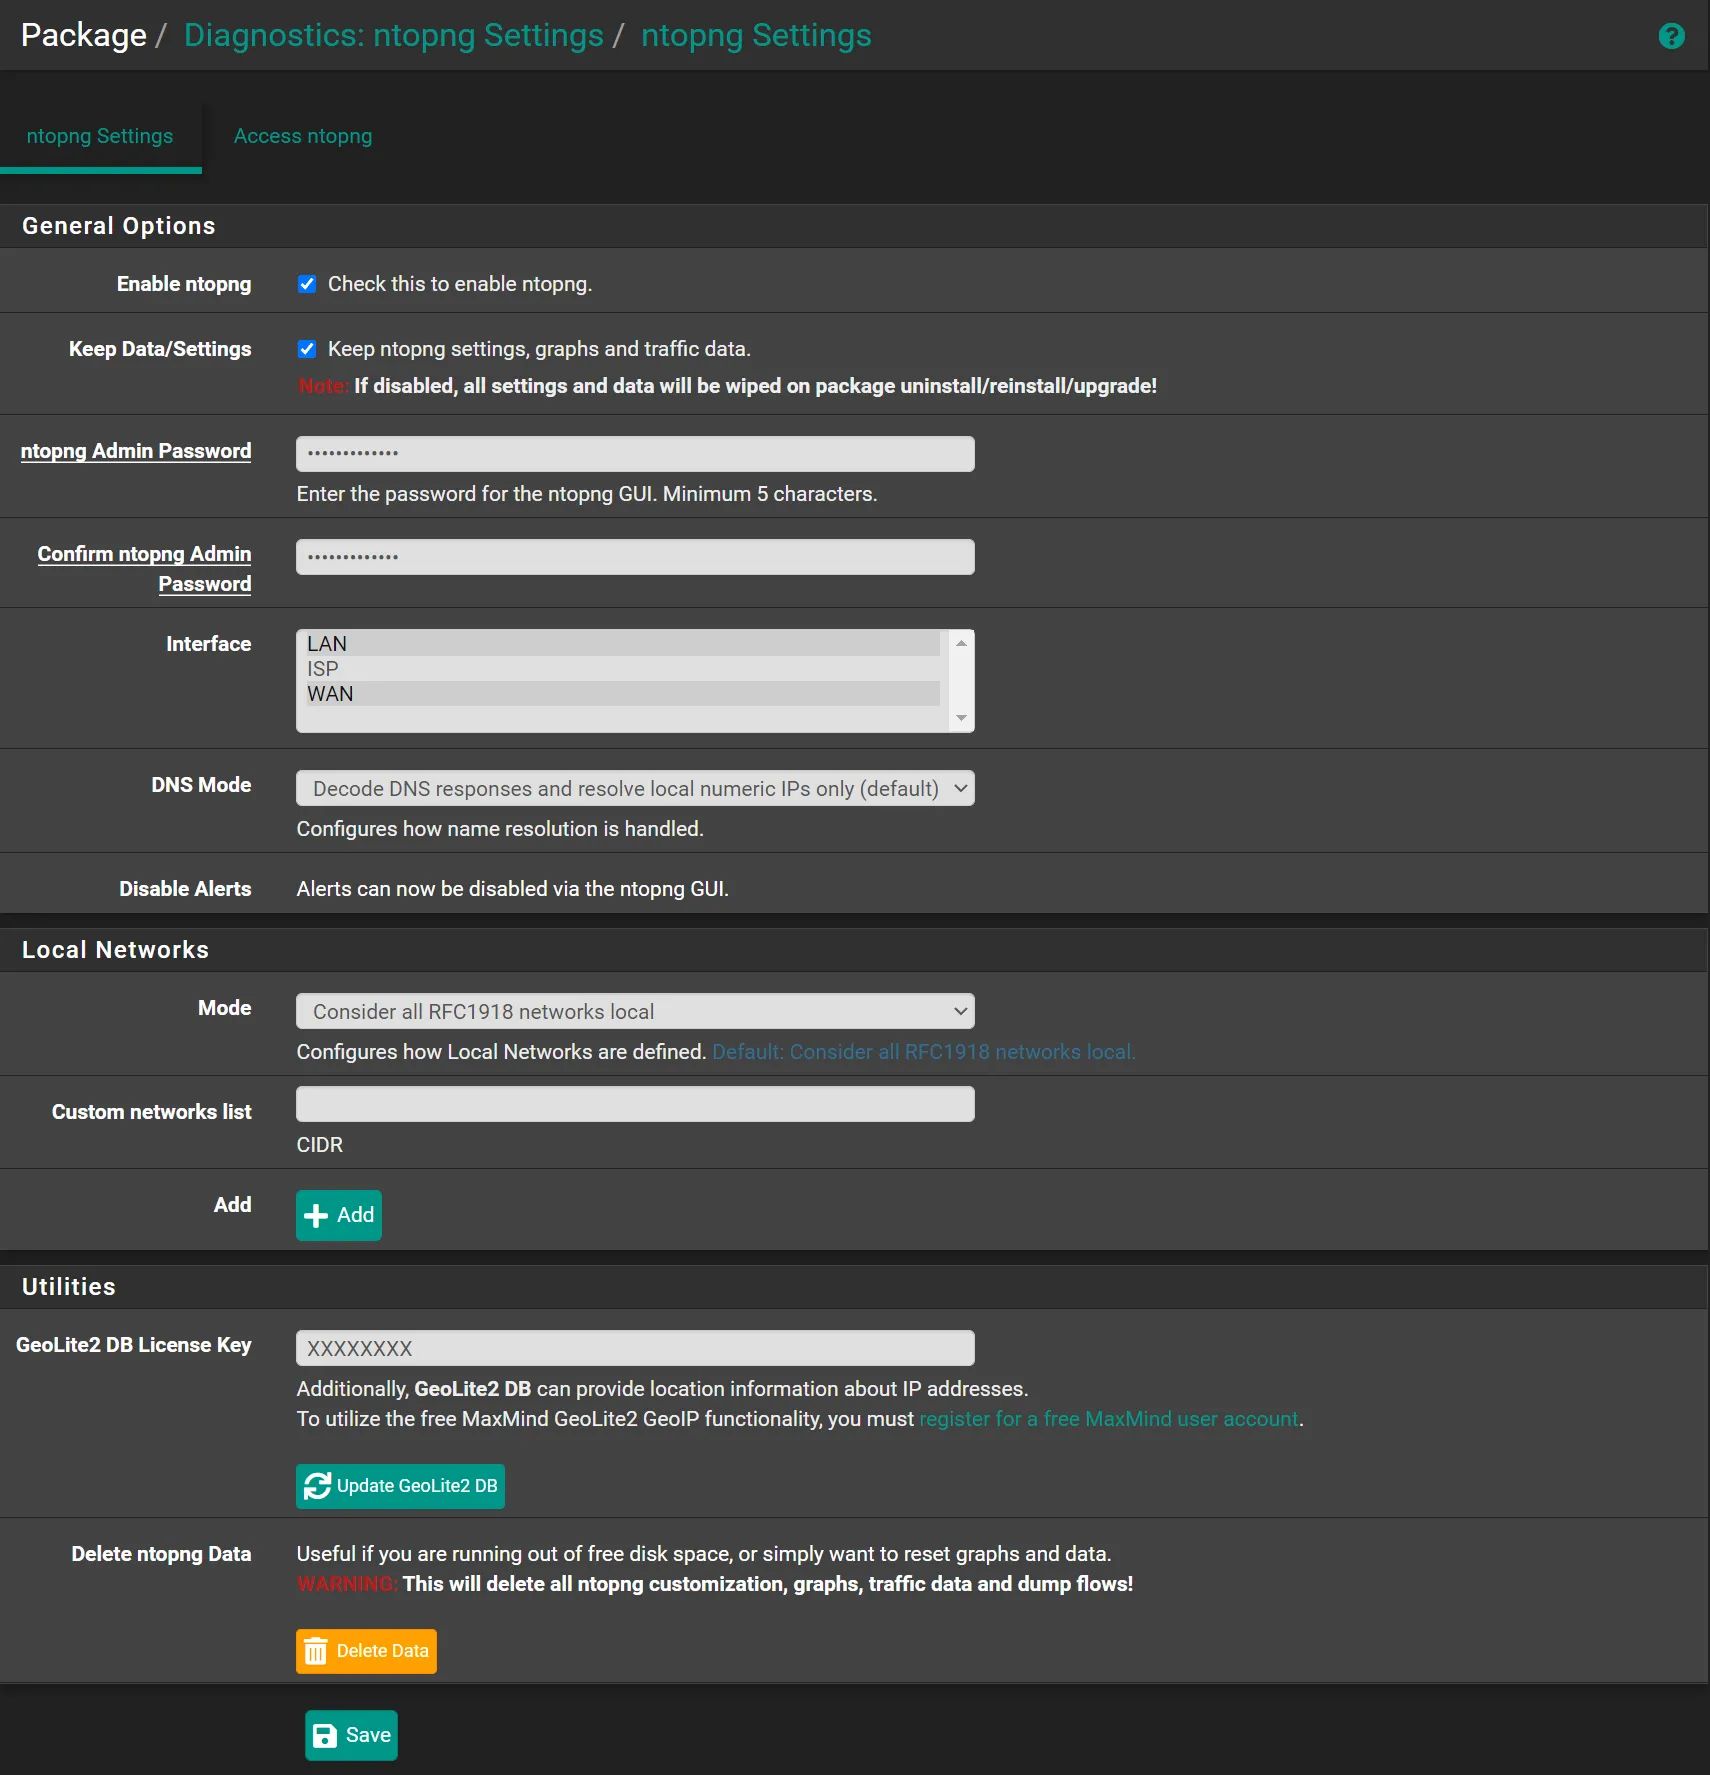
Task: Open the DNS Mode dropdown
Action: tap(634, 788)
